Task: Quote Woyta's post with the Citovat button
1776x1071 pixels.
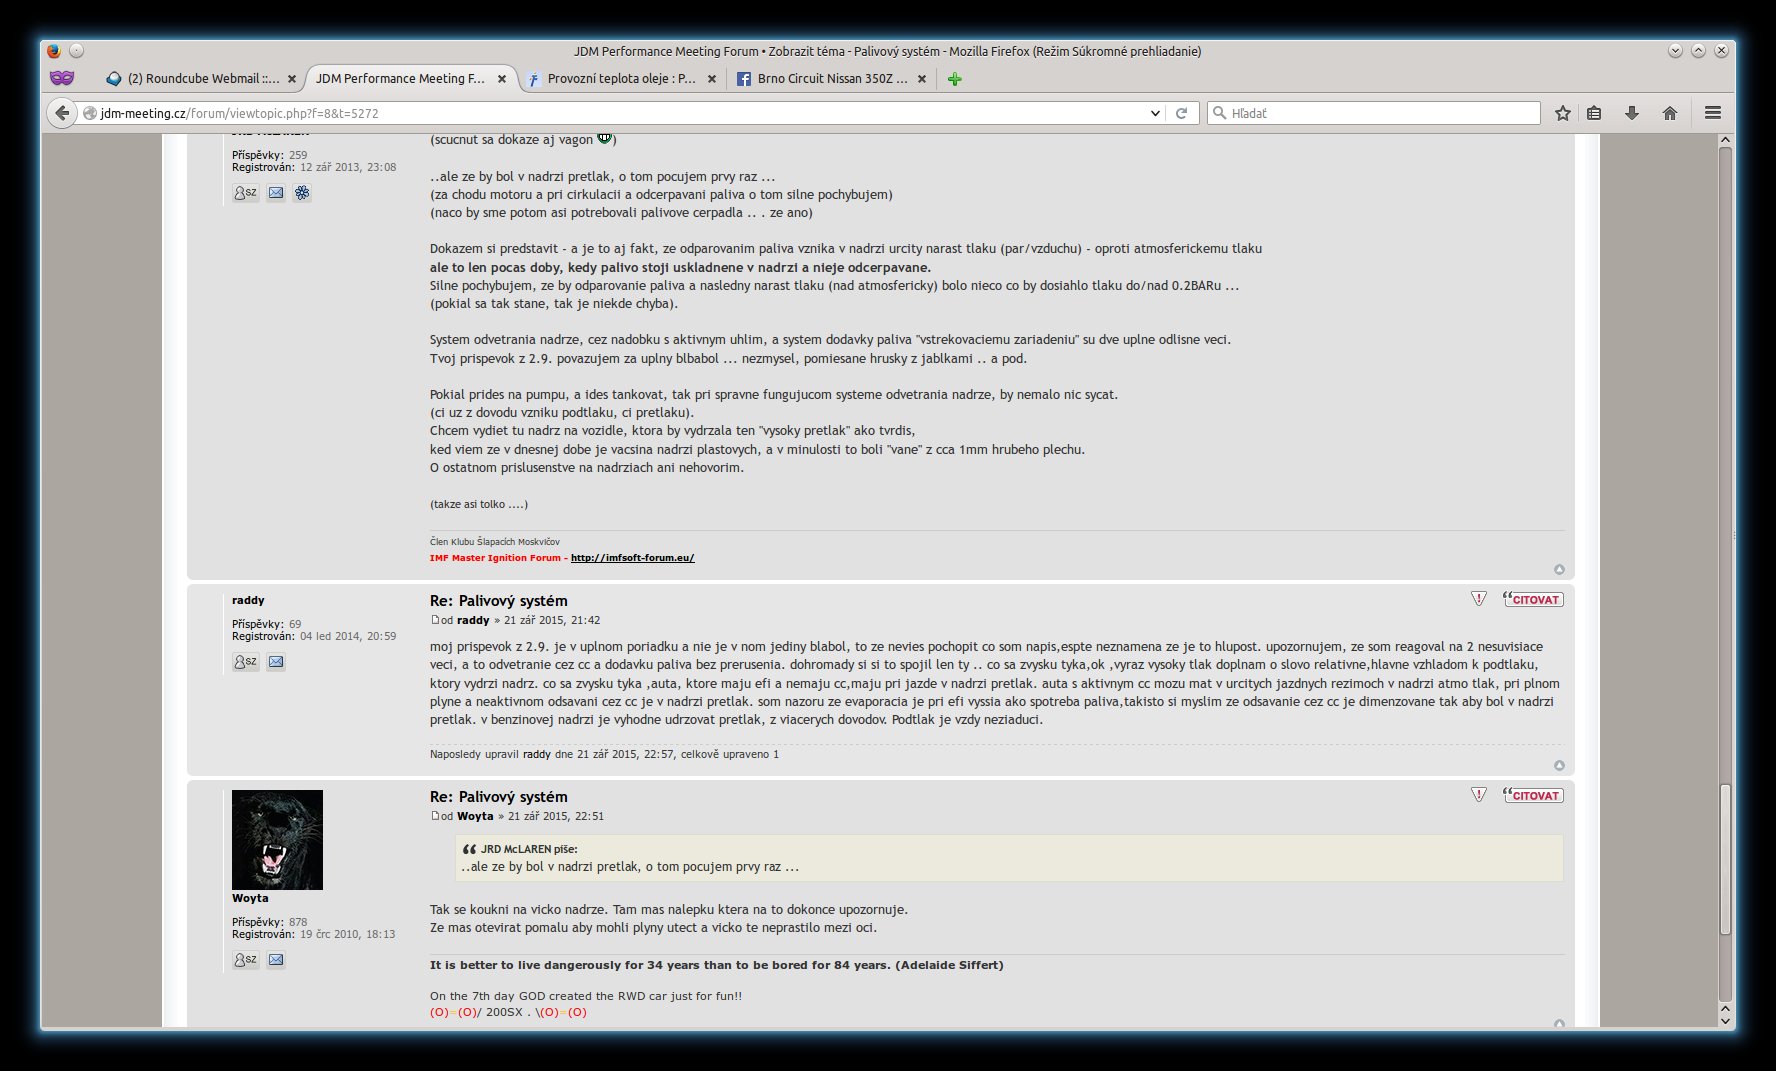Action: [x=1533, y=795]
